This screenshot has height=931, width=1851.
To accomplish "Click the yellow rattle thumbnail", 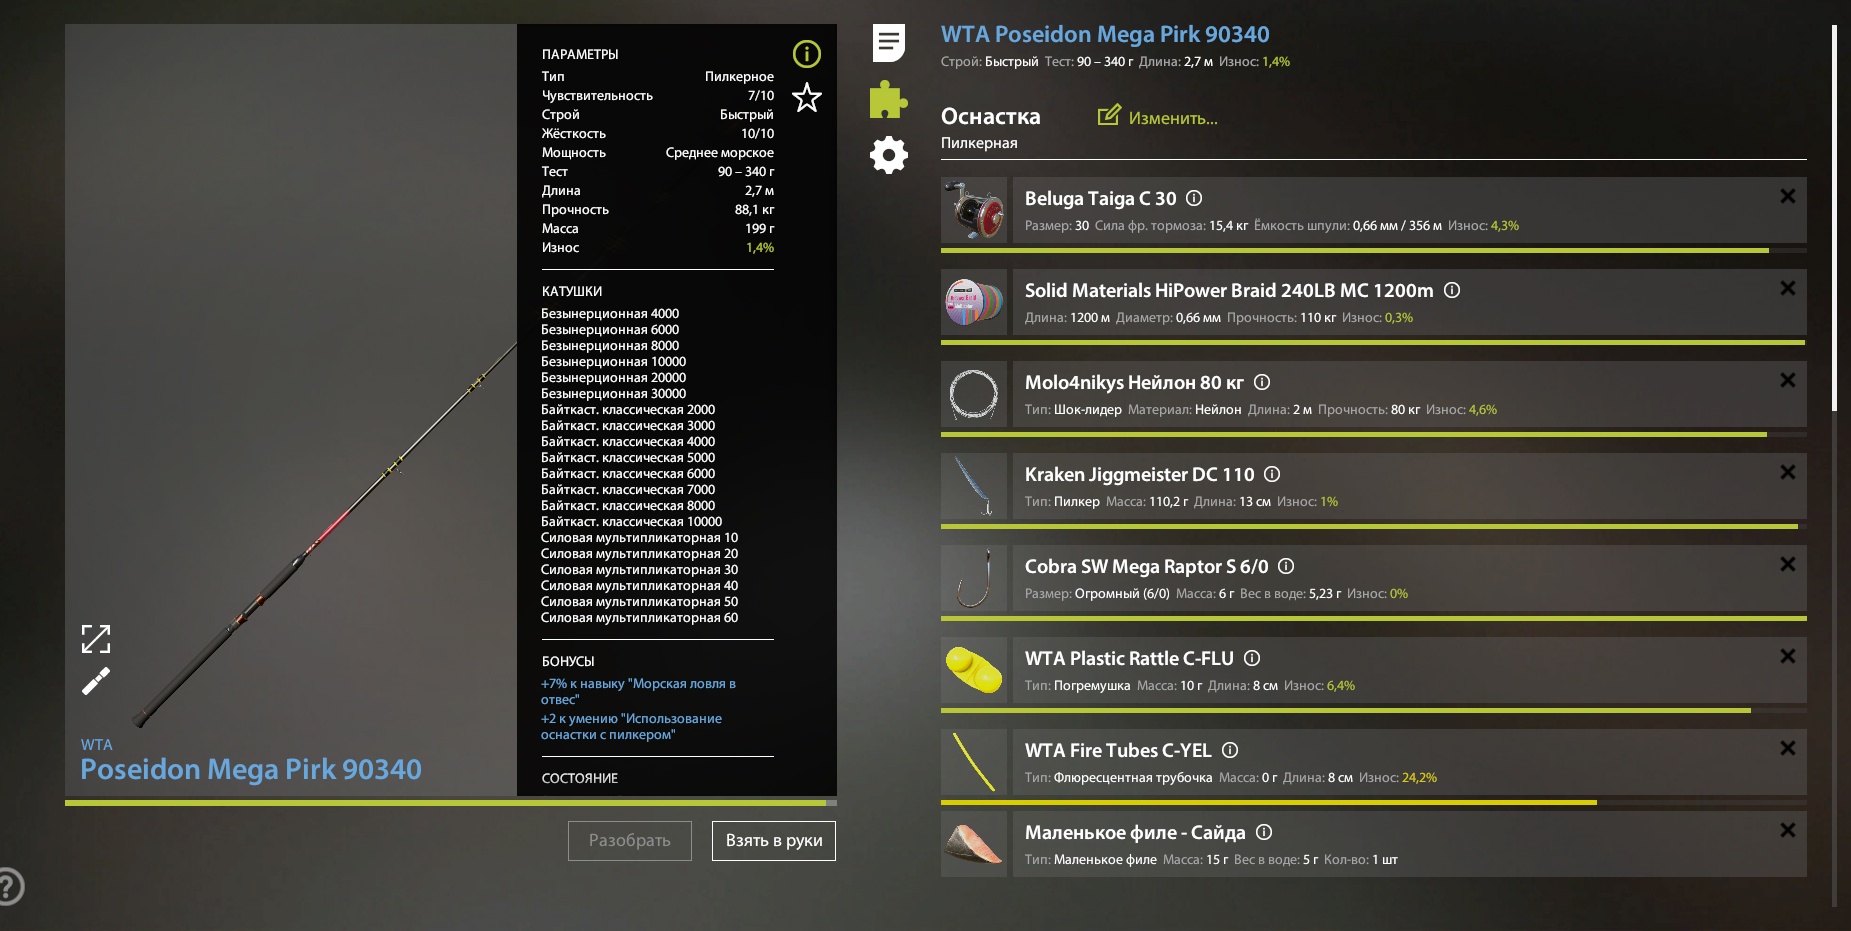I will [974, 670].
